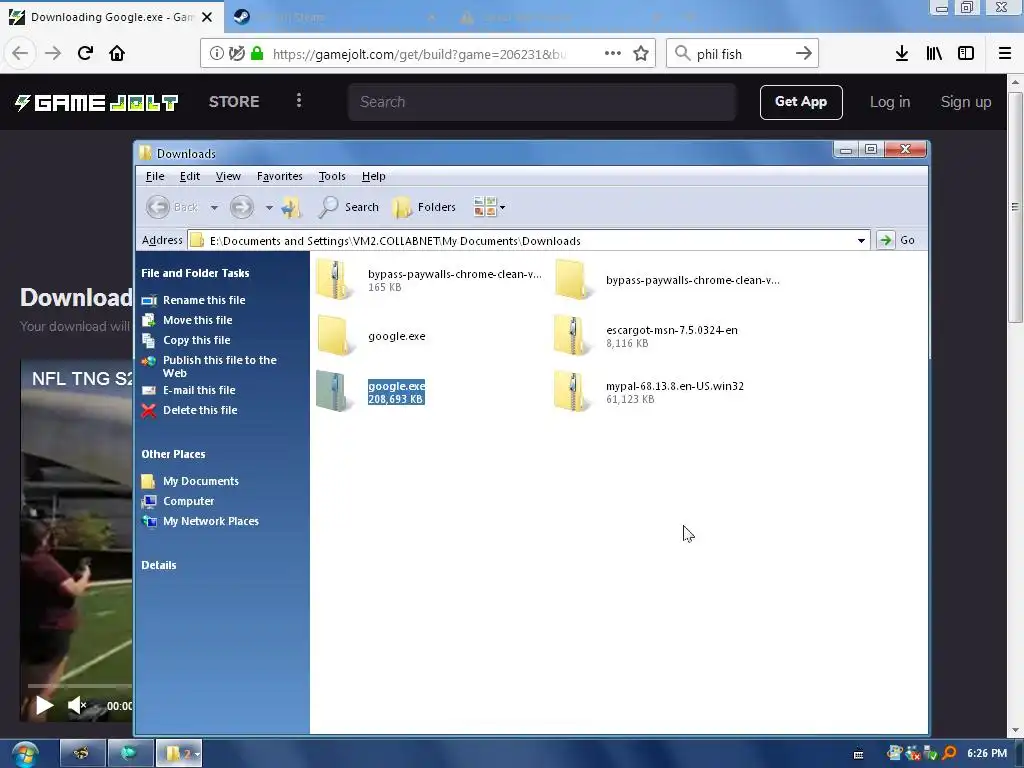The image size is (1024, 768).
Task: Open Computer in Other Places
Action: click(x=188, y=501)
